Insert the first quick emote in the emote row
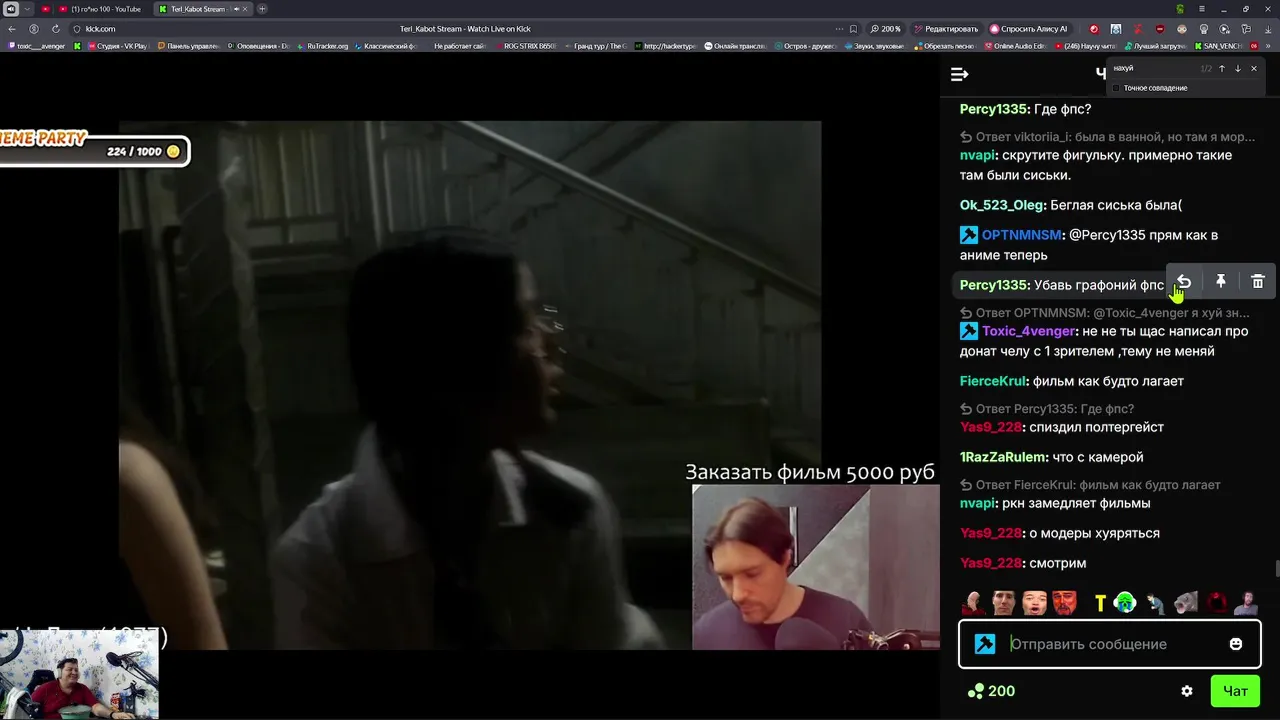The image size is (1280, 720). pyautogui.click(x=973, y=603)
